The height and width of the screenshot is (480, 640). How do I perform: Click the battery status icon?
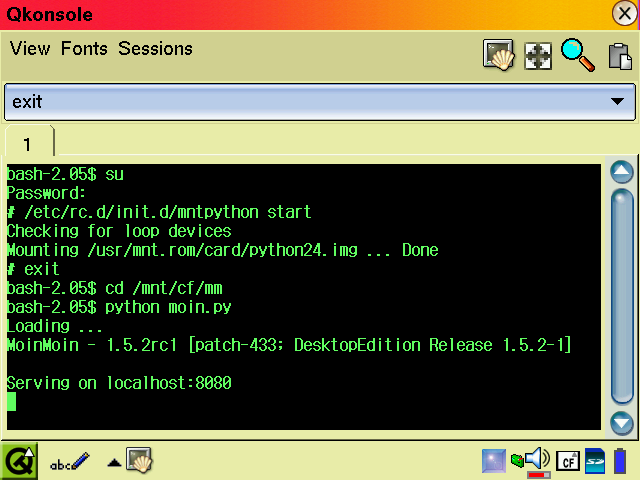[x=621, y=461]
